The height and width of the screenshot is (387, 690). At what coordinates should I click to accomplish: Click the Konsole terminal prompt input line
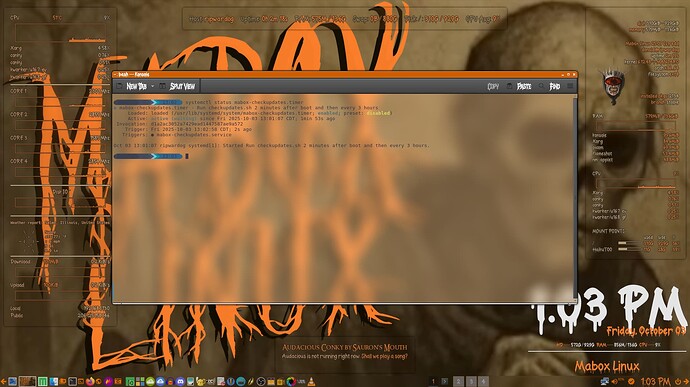pos(343,156)
